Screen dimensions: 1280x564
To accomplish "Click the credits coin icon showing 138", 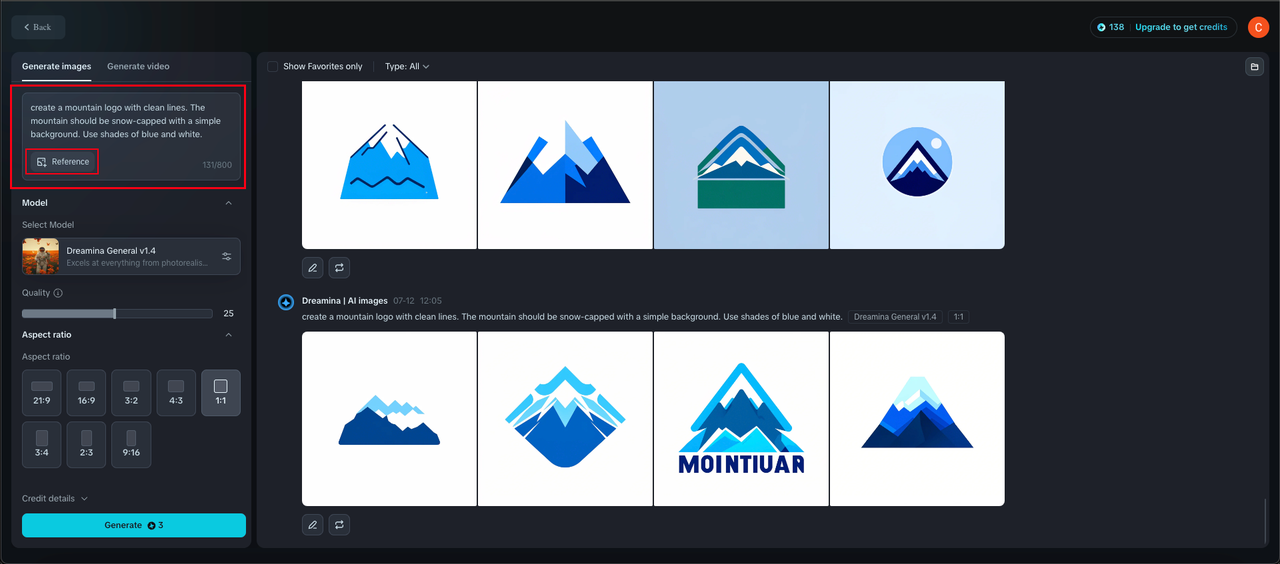I will tap(1101, 27).
